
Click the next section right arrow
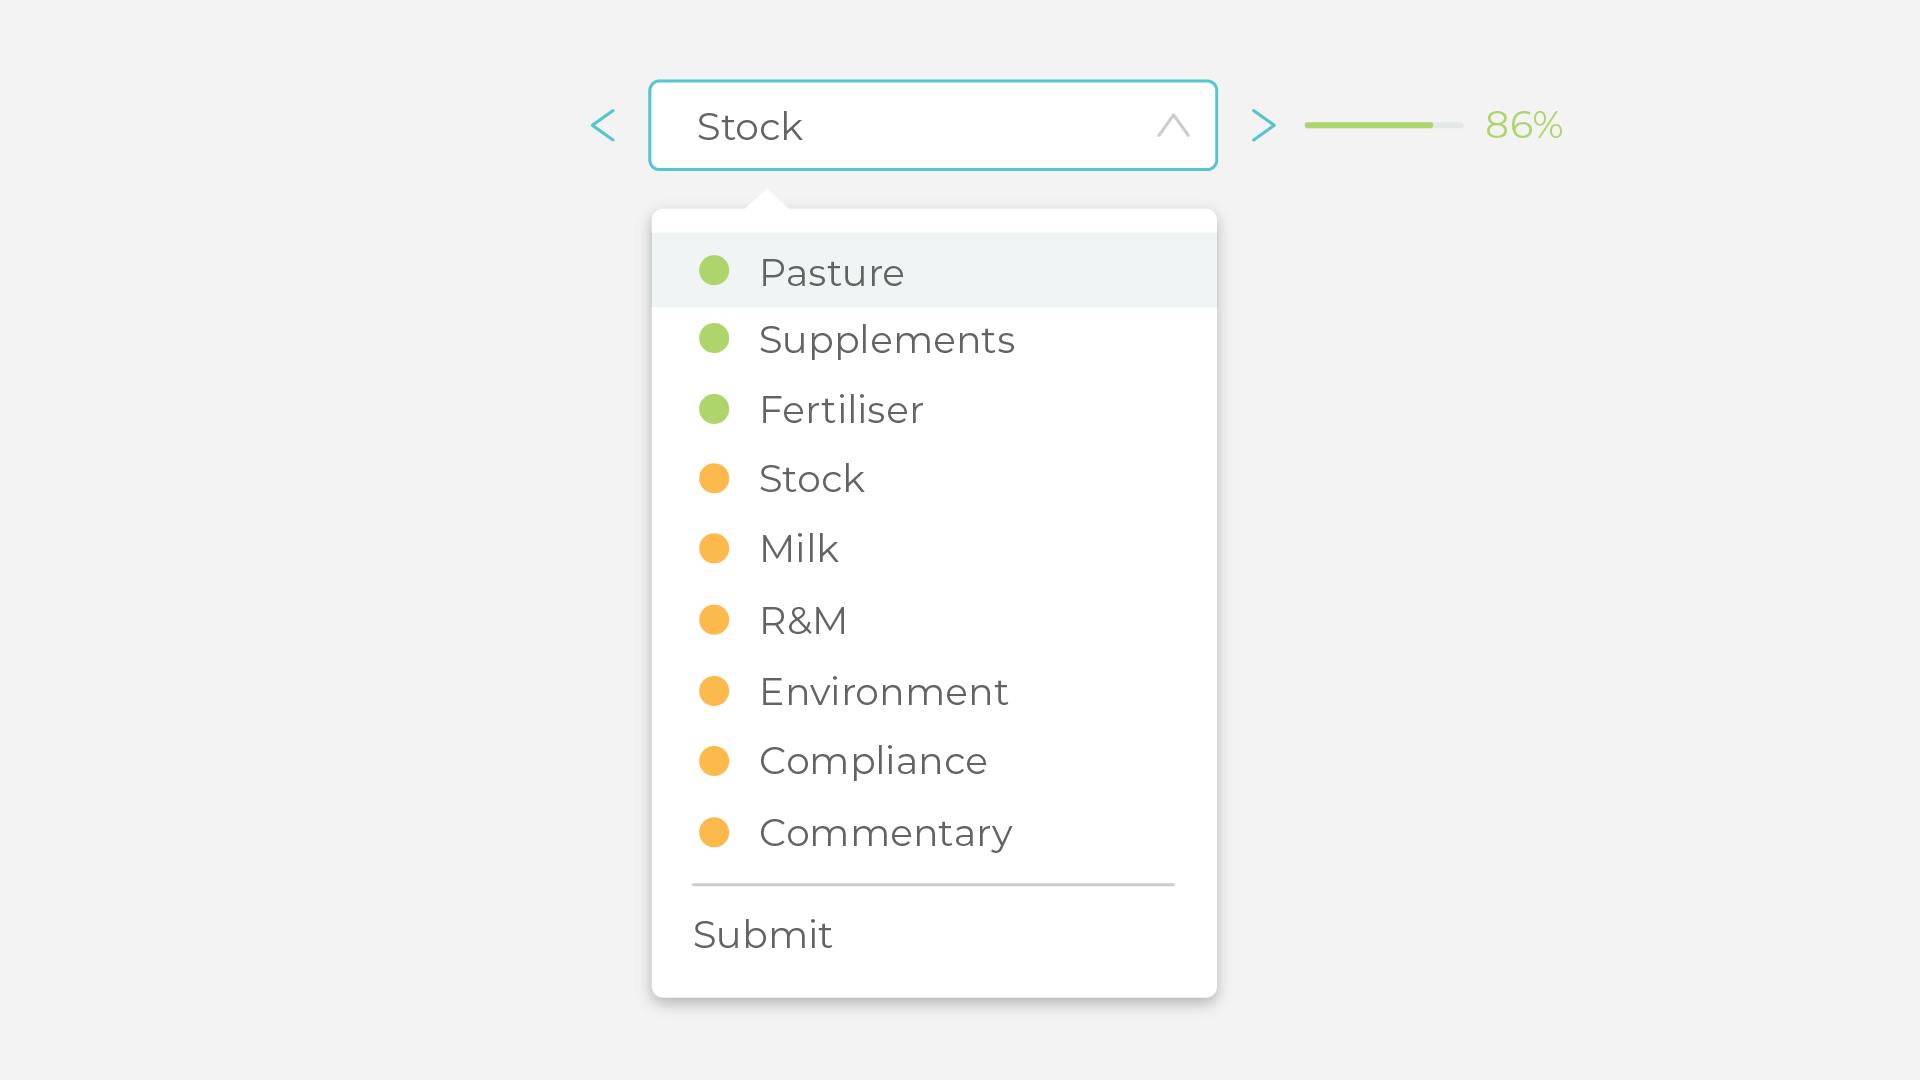point(1263,126)
